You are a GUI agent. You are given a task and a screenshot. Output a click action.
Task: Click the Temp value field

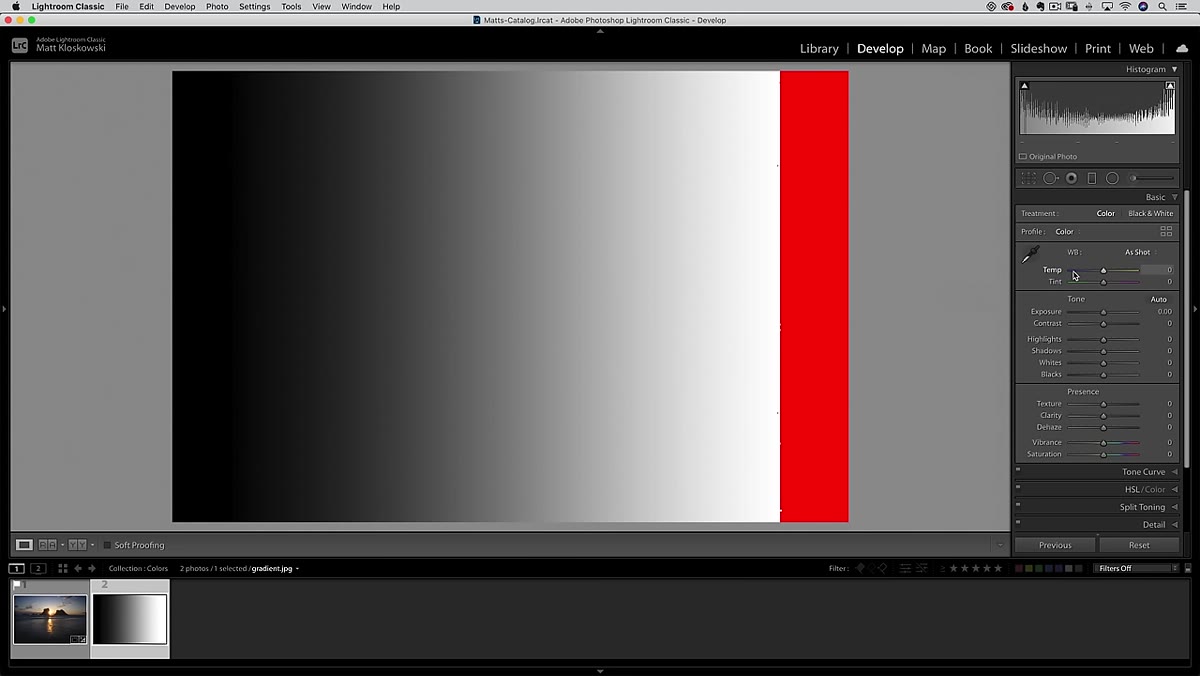coord(1158,270)
